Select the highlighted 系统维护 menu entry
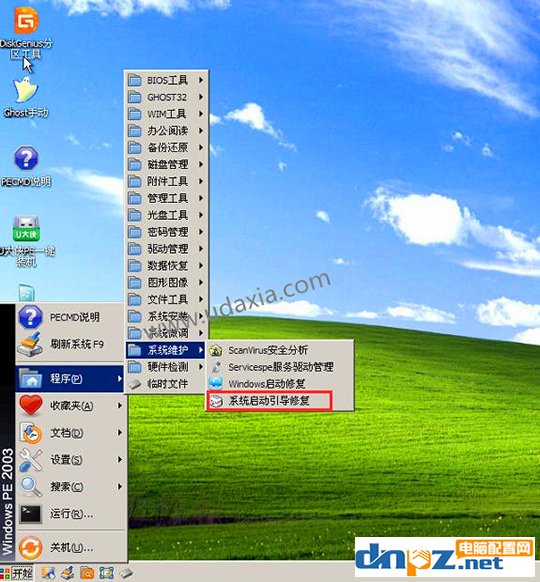The image size is (540, 582). pos(166,350)
